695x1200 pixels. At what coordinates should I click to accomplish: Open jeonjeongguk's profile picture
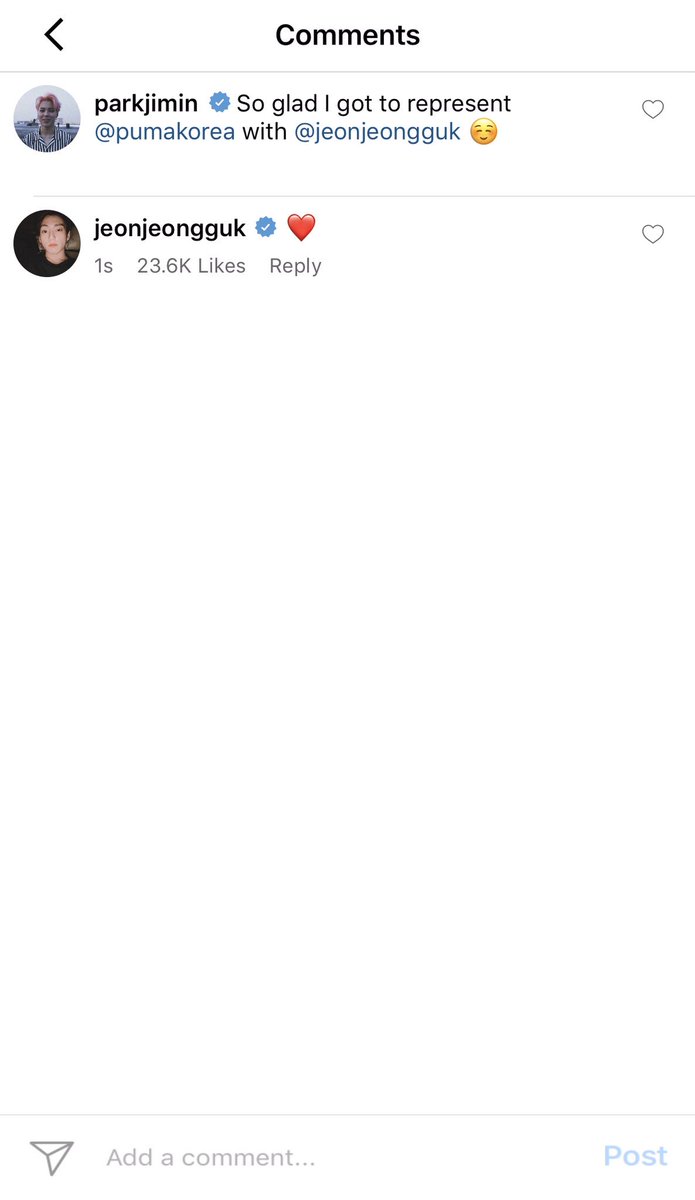pos(46,243)
